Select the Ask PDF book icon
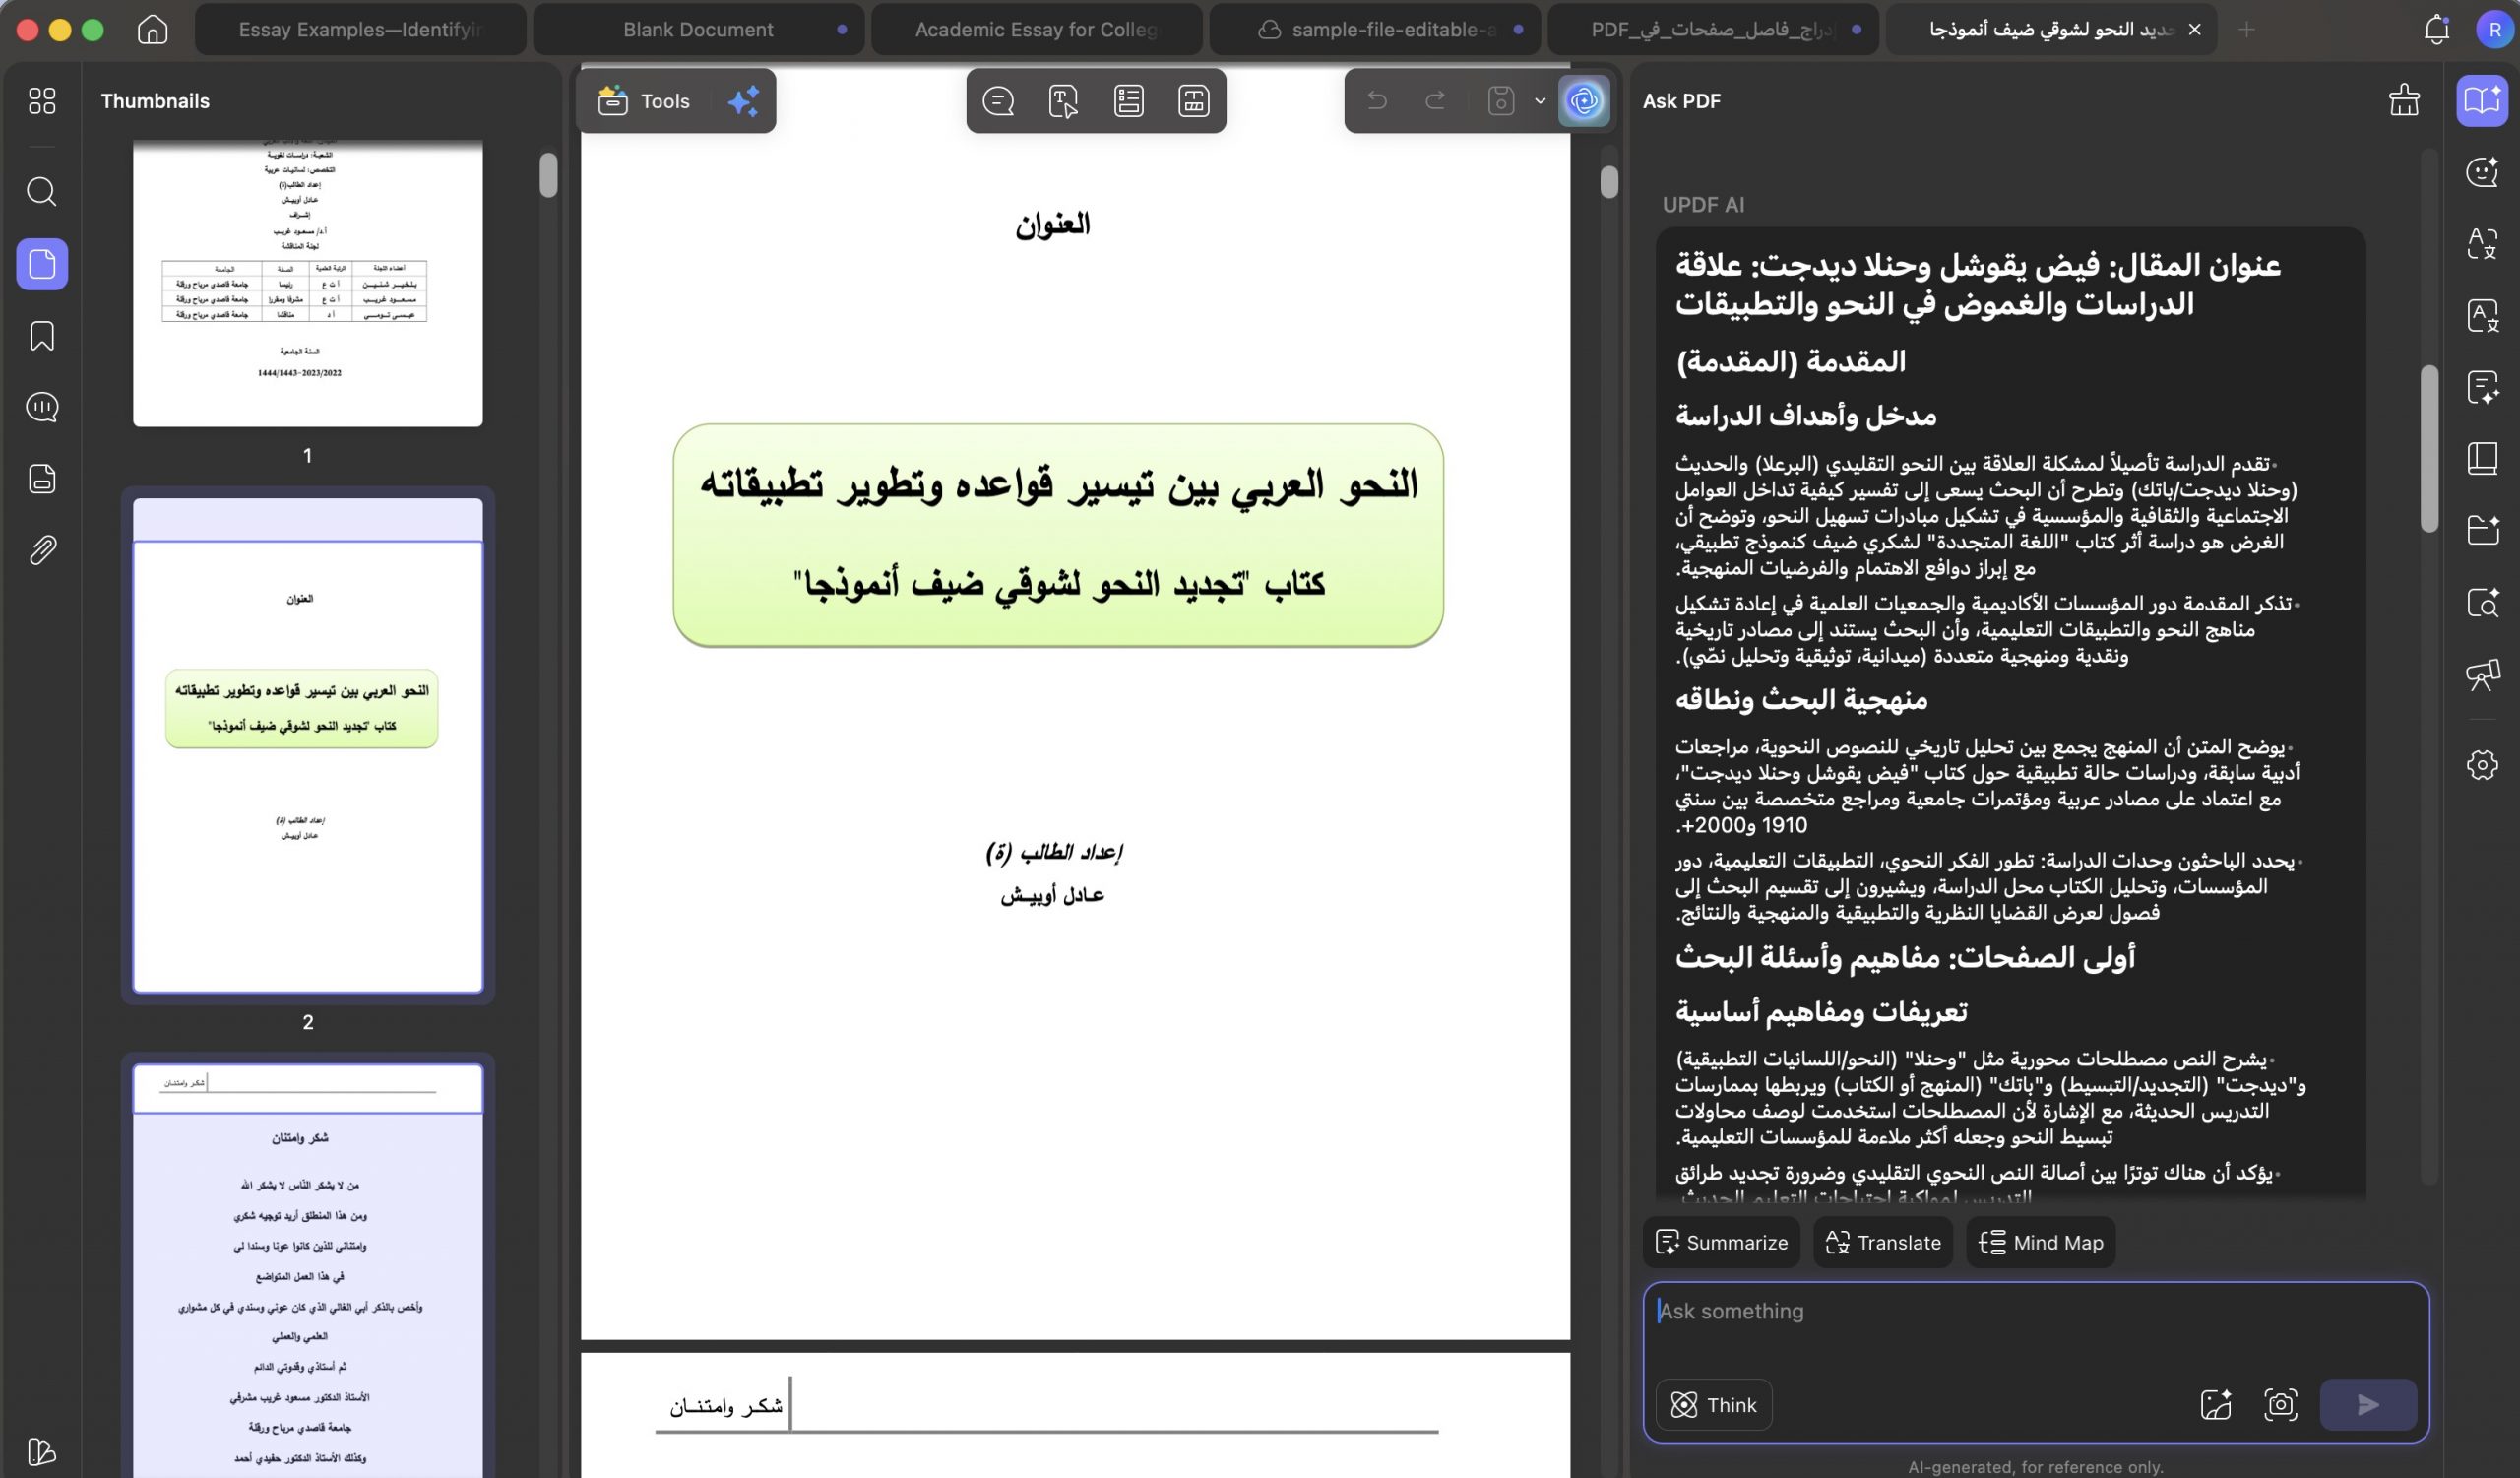The image size is (2520, 1478). pos(2482,100)
